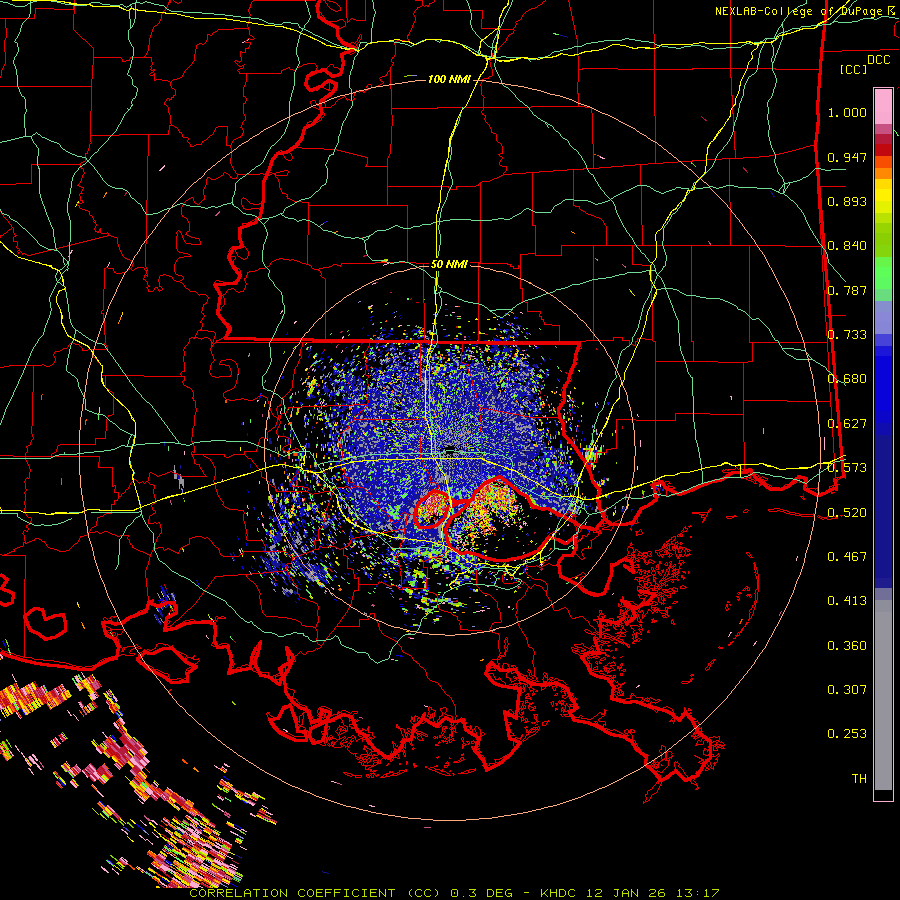This screenshot has width=900, height=900.
Task: Pick the bright blue segment beside 0.680
Action: pyautogui.click(x=883, y=385)
